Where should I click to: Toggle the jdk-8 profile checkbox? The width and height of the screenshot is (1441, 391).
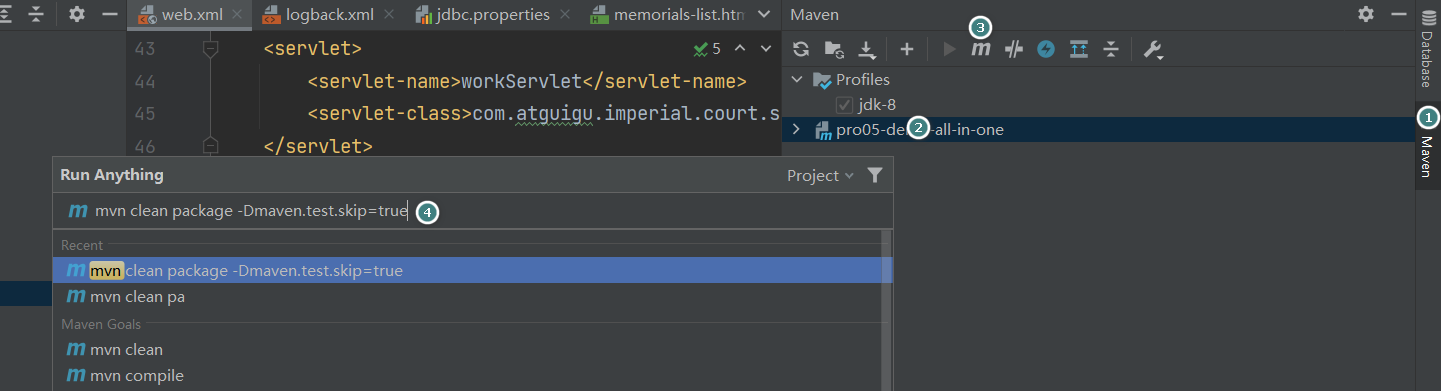coord(845,104)
